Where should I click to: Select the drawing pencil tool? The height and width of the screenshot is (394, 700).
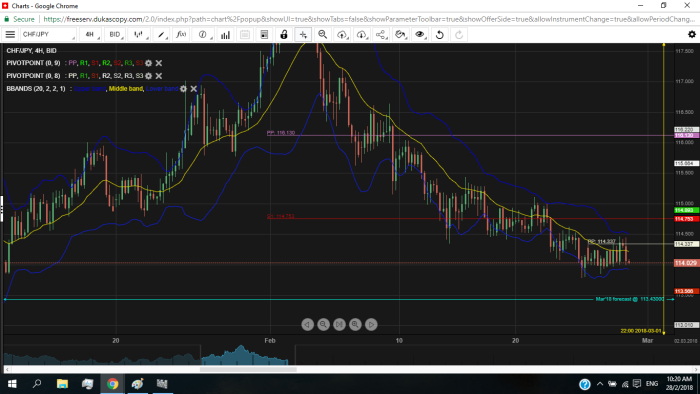(x=161, y=34)
